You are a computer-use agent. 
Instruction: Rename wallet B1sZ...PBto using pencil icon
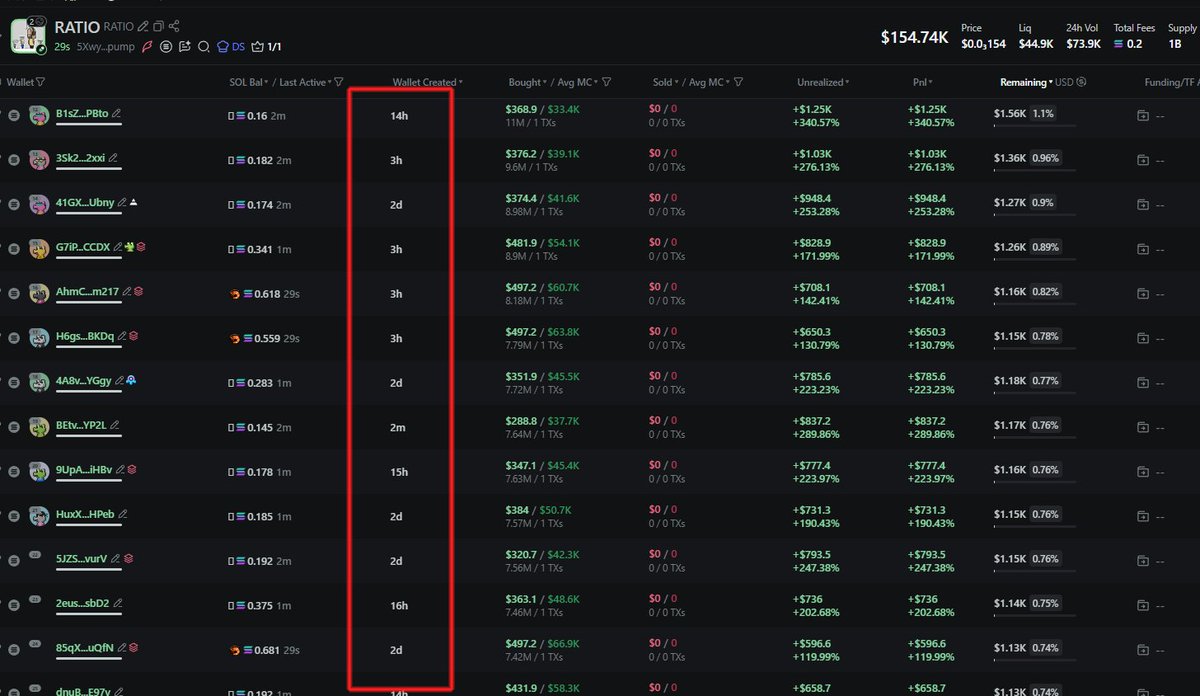117,114
